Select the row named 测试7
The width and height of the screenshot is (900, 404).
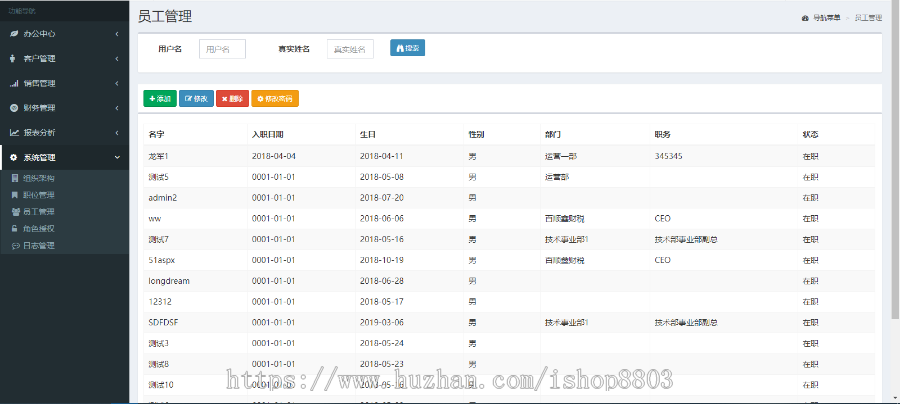tap(509, 239)
